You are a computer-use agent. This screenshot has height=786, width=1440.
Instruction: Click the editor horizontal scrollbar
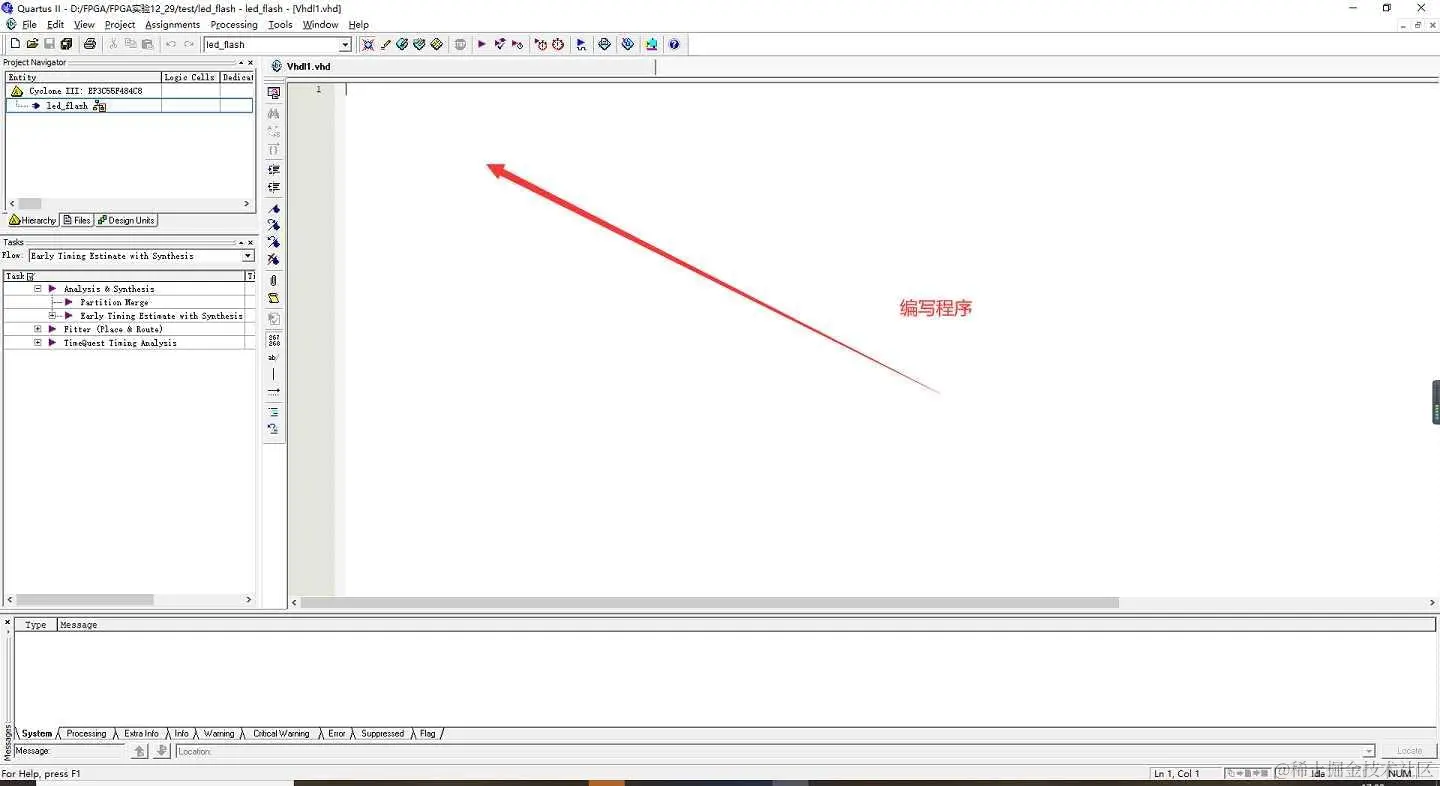[710, 603]
